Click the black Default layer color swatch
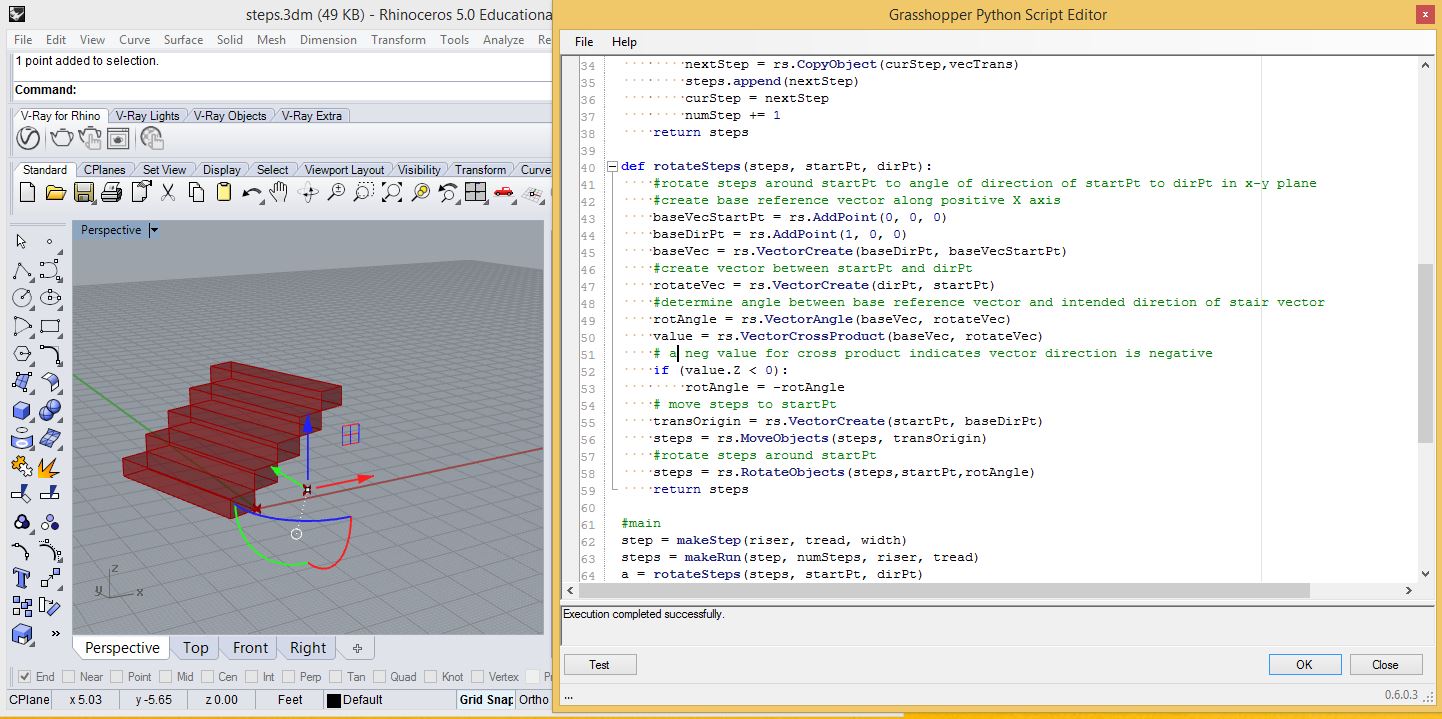1442x719 pixels. 333,701
